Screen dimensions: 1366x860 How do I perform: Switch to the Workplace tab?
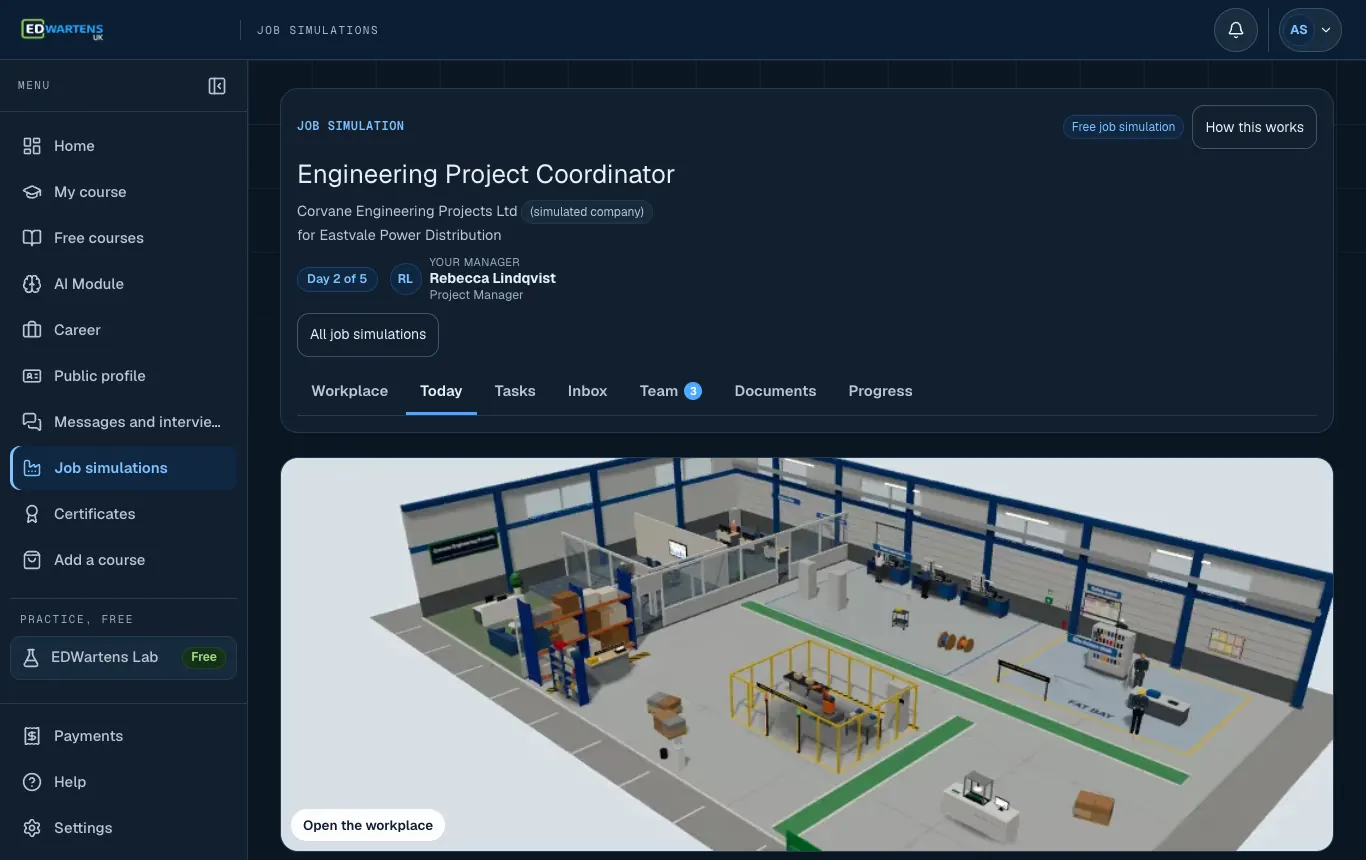[350, 391]
